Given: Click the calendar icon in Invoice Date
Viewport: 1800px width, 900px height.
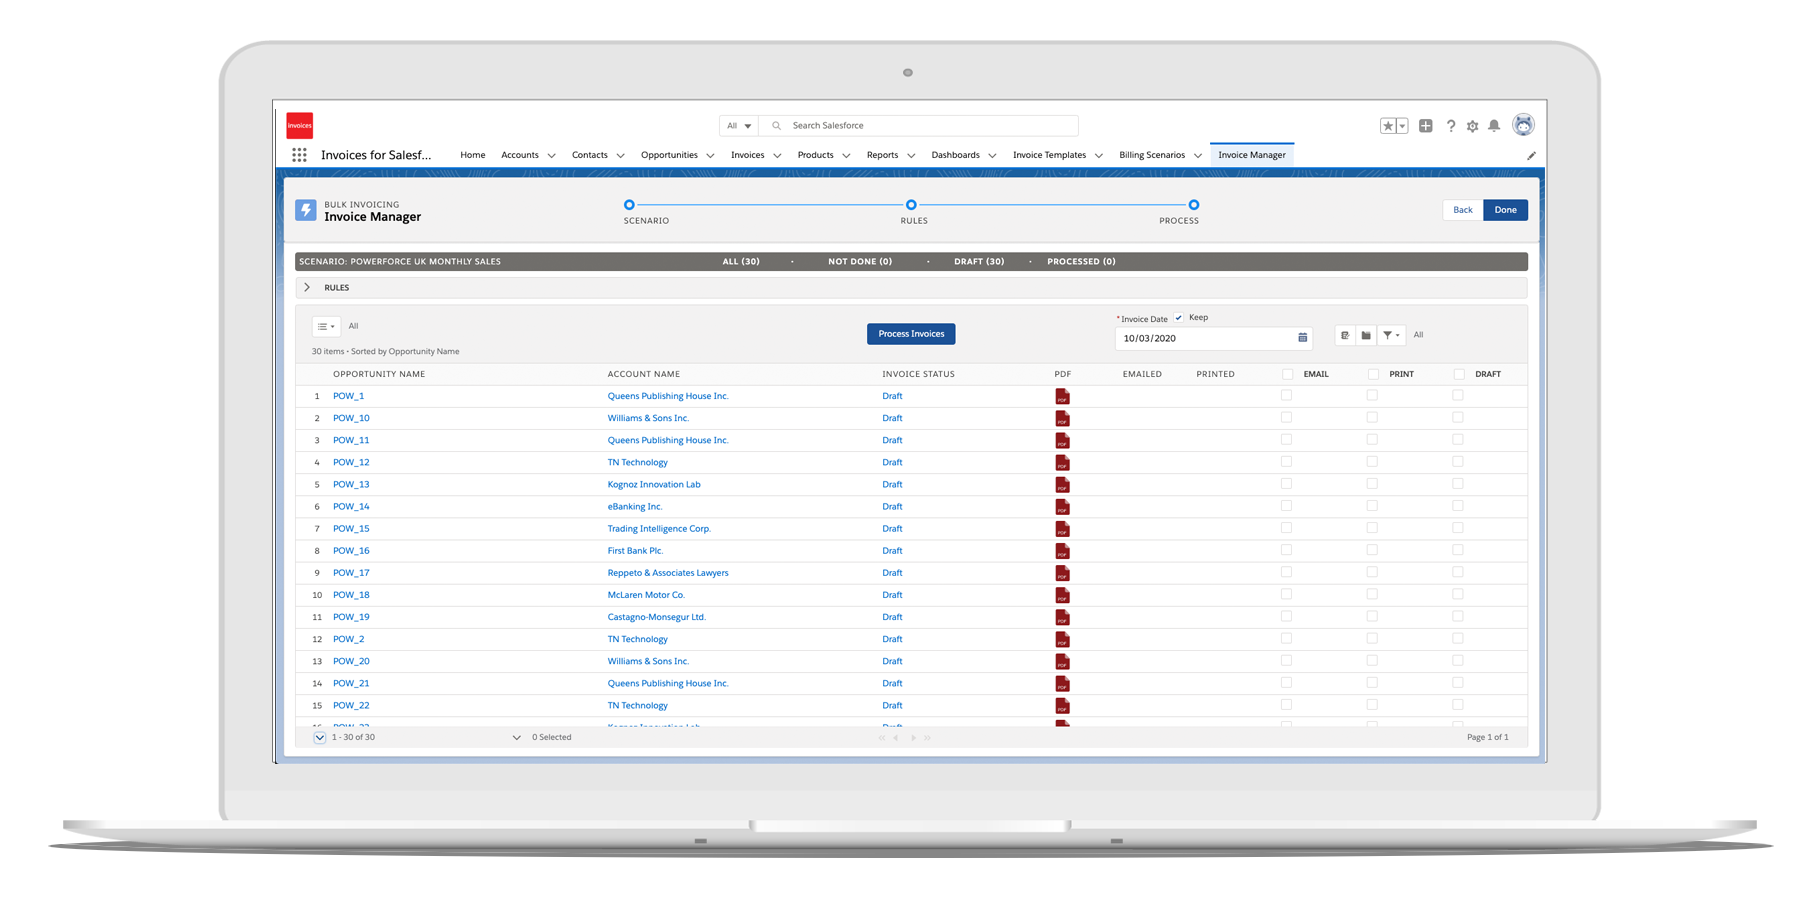Looking at the screenshot, I should (x=1302, y=338).
